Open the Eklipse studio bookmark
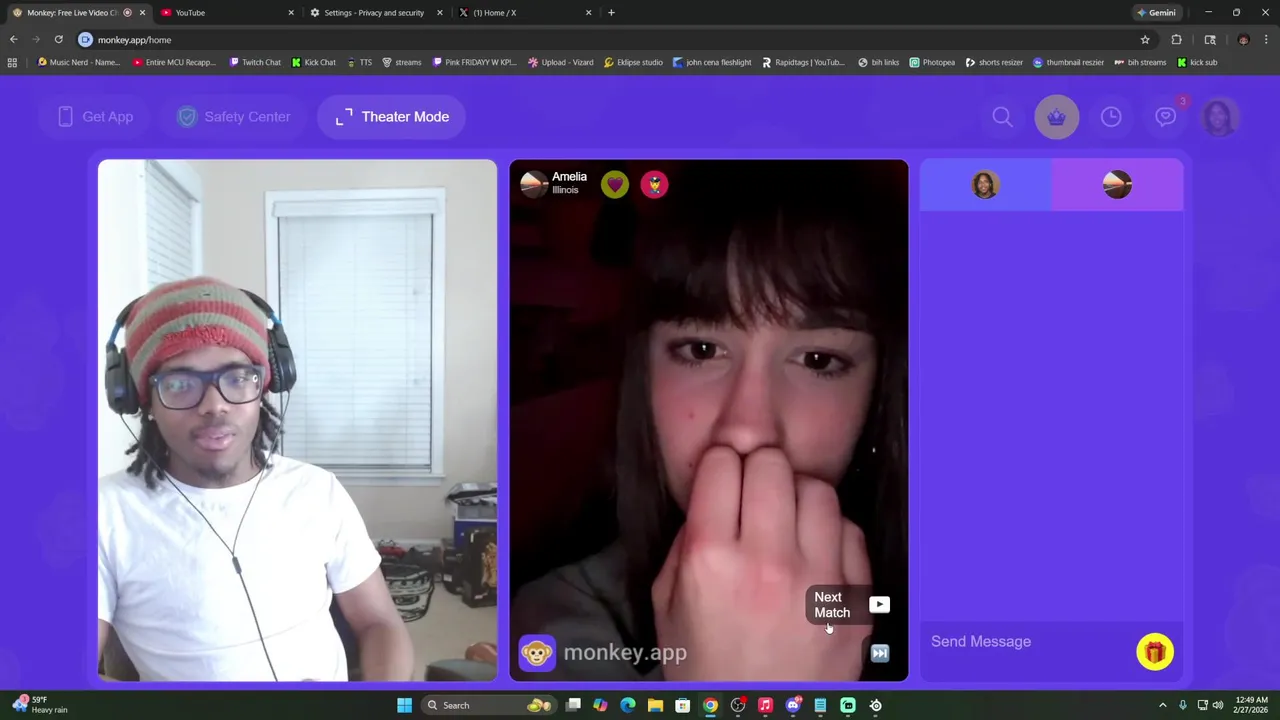The width and height of the screenshot is (1280, 720). [x=633, y=62]
